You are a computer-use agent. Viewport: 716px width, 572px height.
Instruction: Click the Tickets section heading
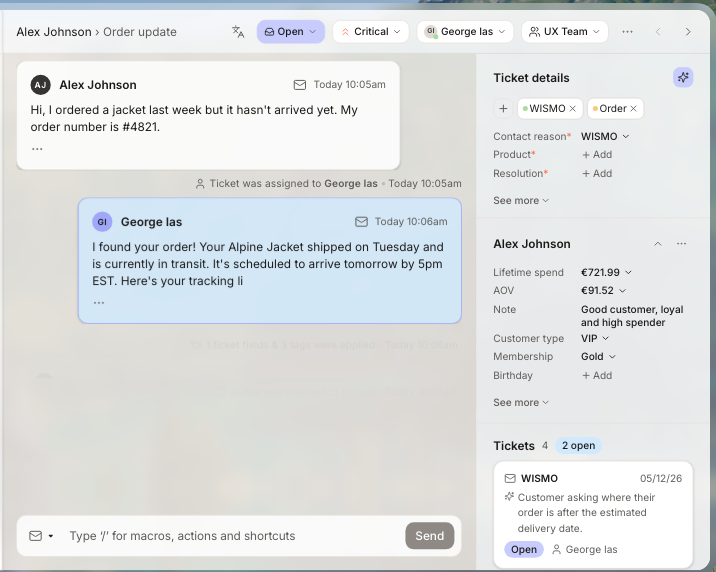514,446
